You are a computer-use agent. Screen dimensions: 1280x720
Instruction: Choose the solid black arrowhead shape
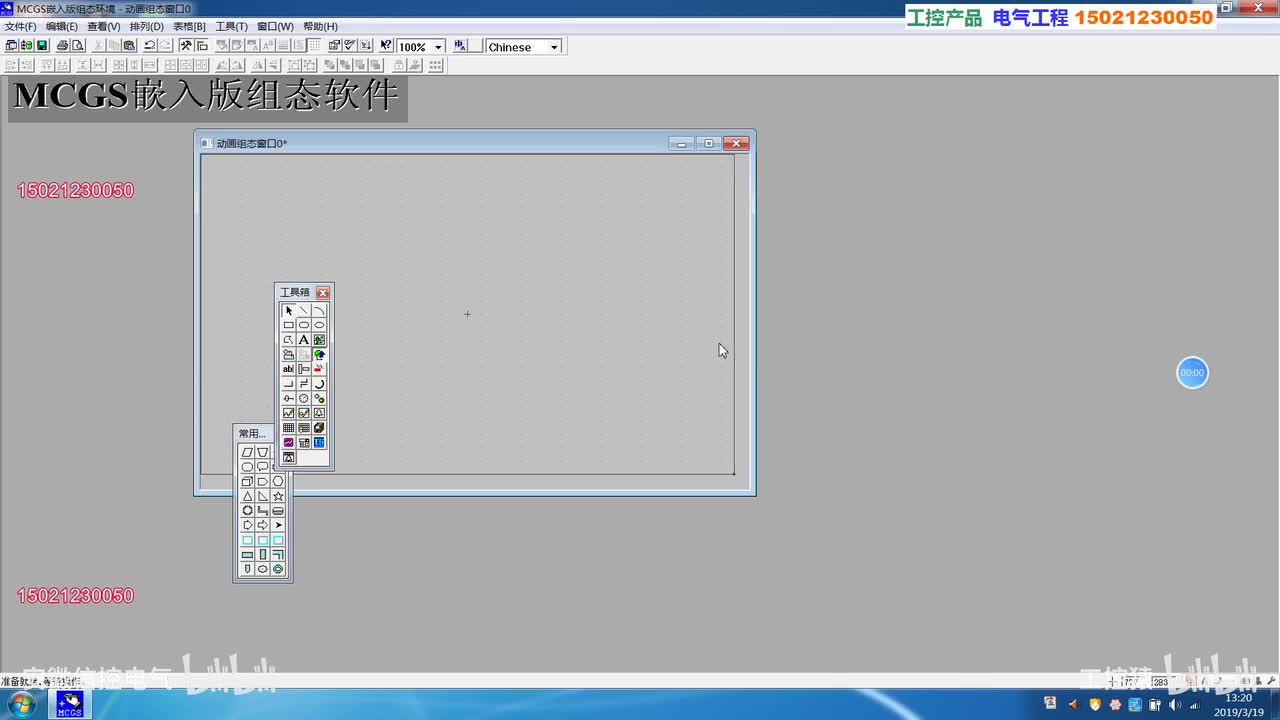pyautogui.click(x=278, y=525)
